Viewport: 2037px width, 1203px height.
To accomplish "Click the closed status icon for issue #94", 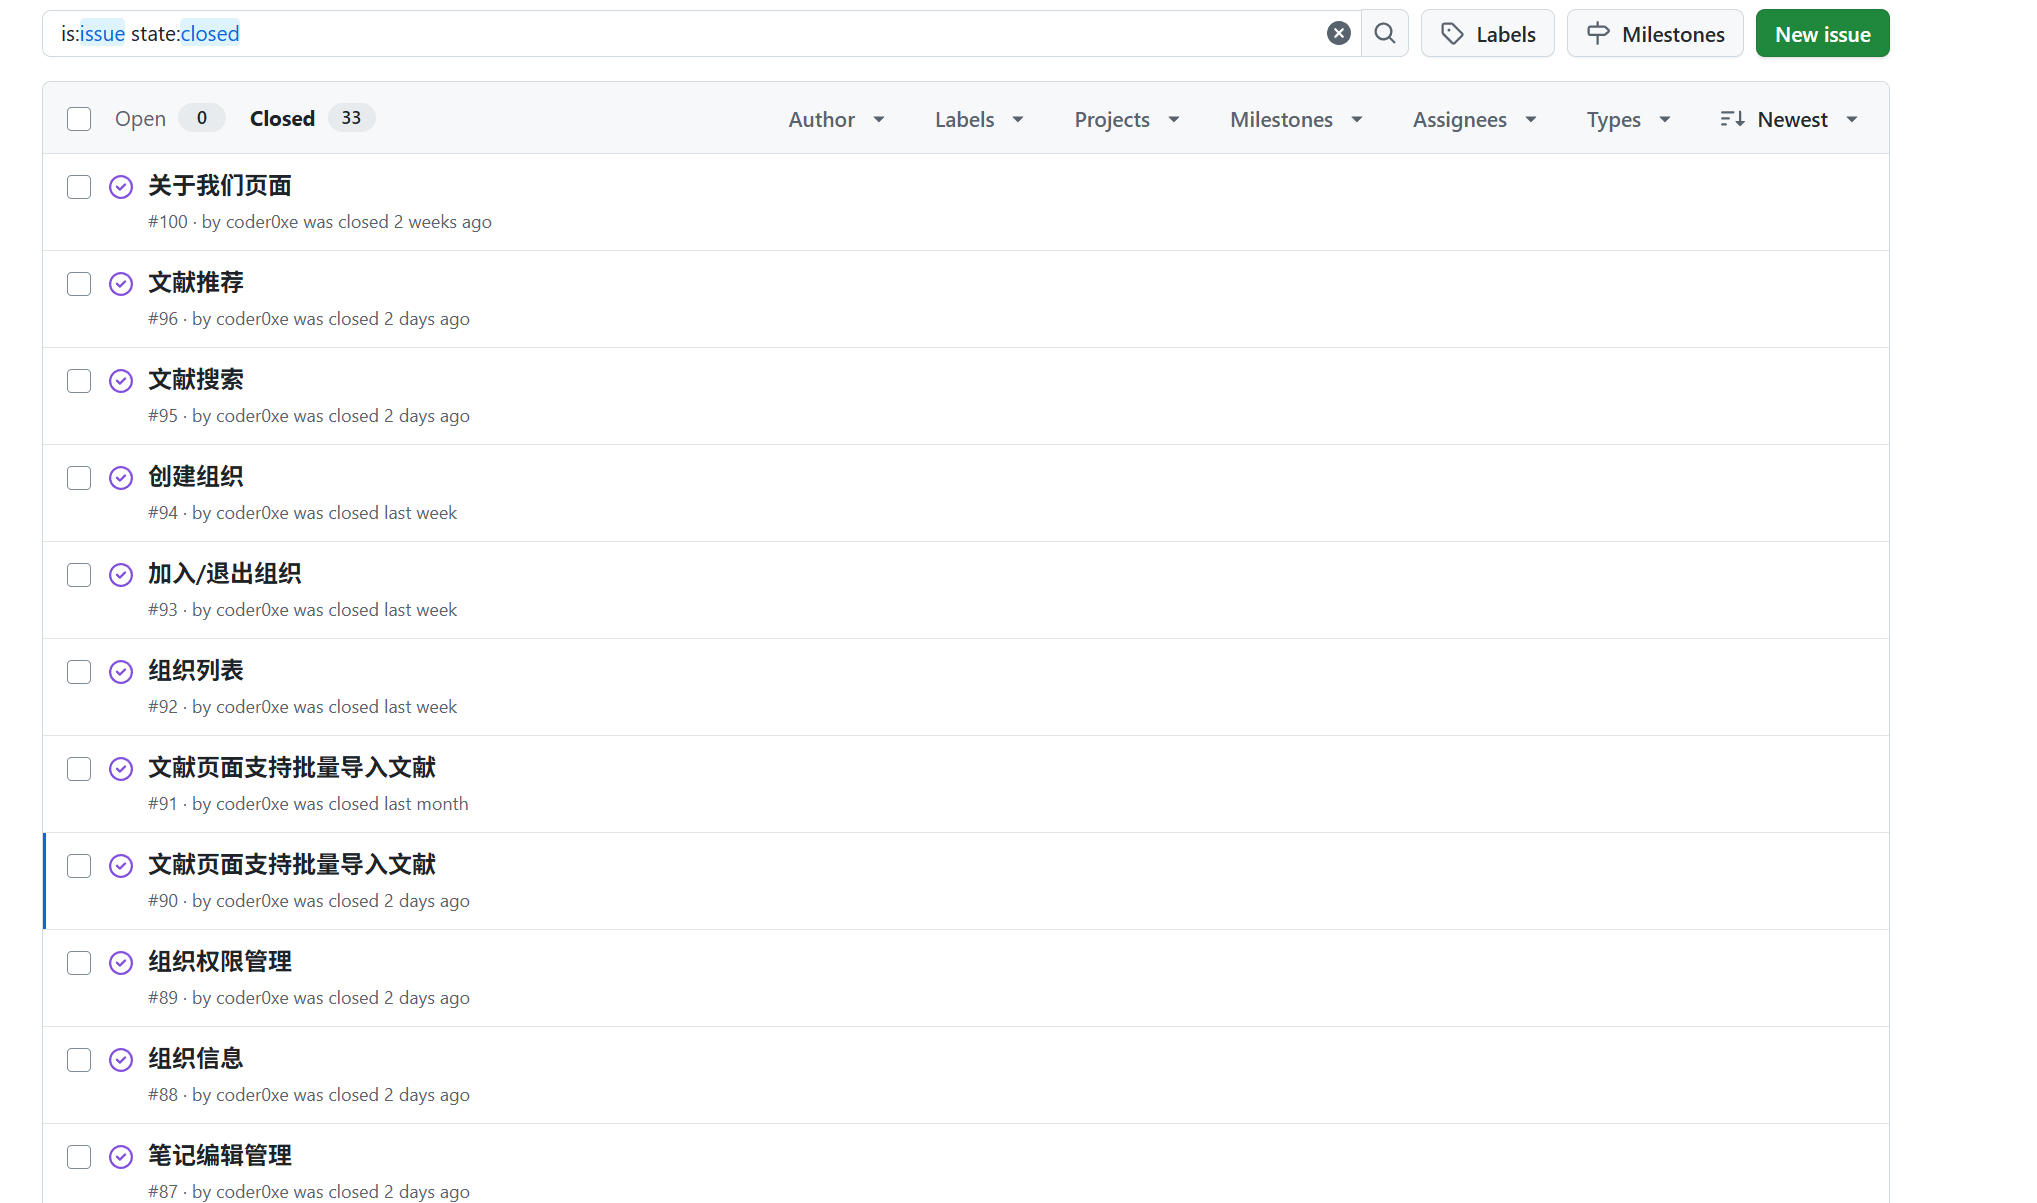I will pyautogui.click(x=121, y=478).
